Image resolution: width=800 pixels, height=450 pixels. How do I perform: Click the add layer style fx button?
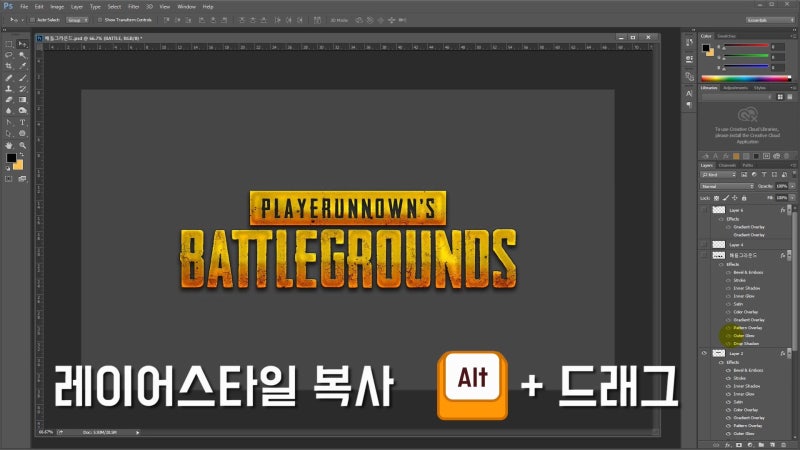tap(728, 445)
